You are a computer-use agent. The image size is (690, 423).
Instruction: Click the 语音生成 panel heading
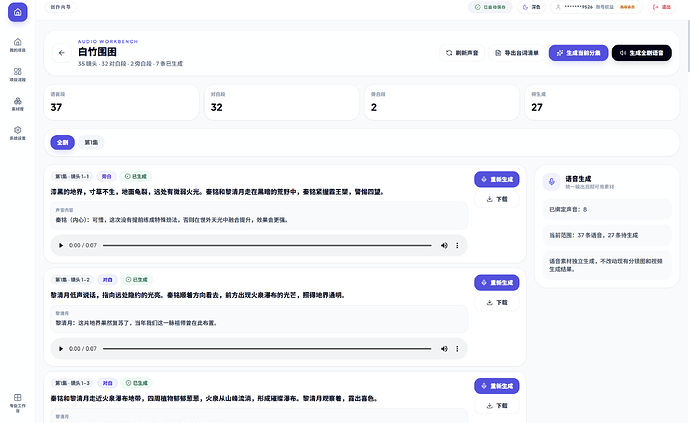578,179
